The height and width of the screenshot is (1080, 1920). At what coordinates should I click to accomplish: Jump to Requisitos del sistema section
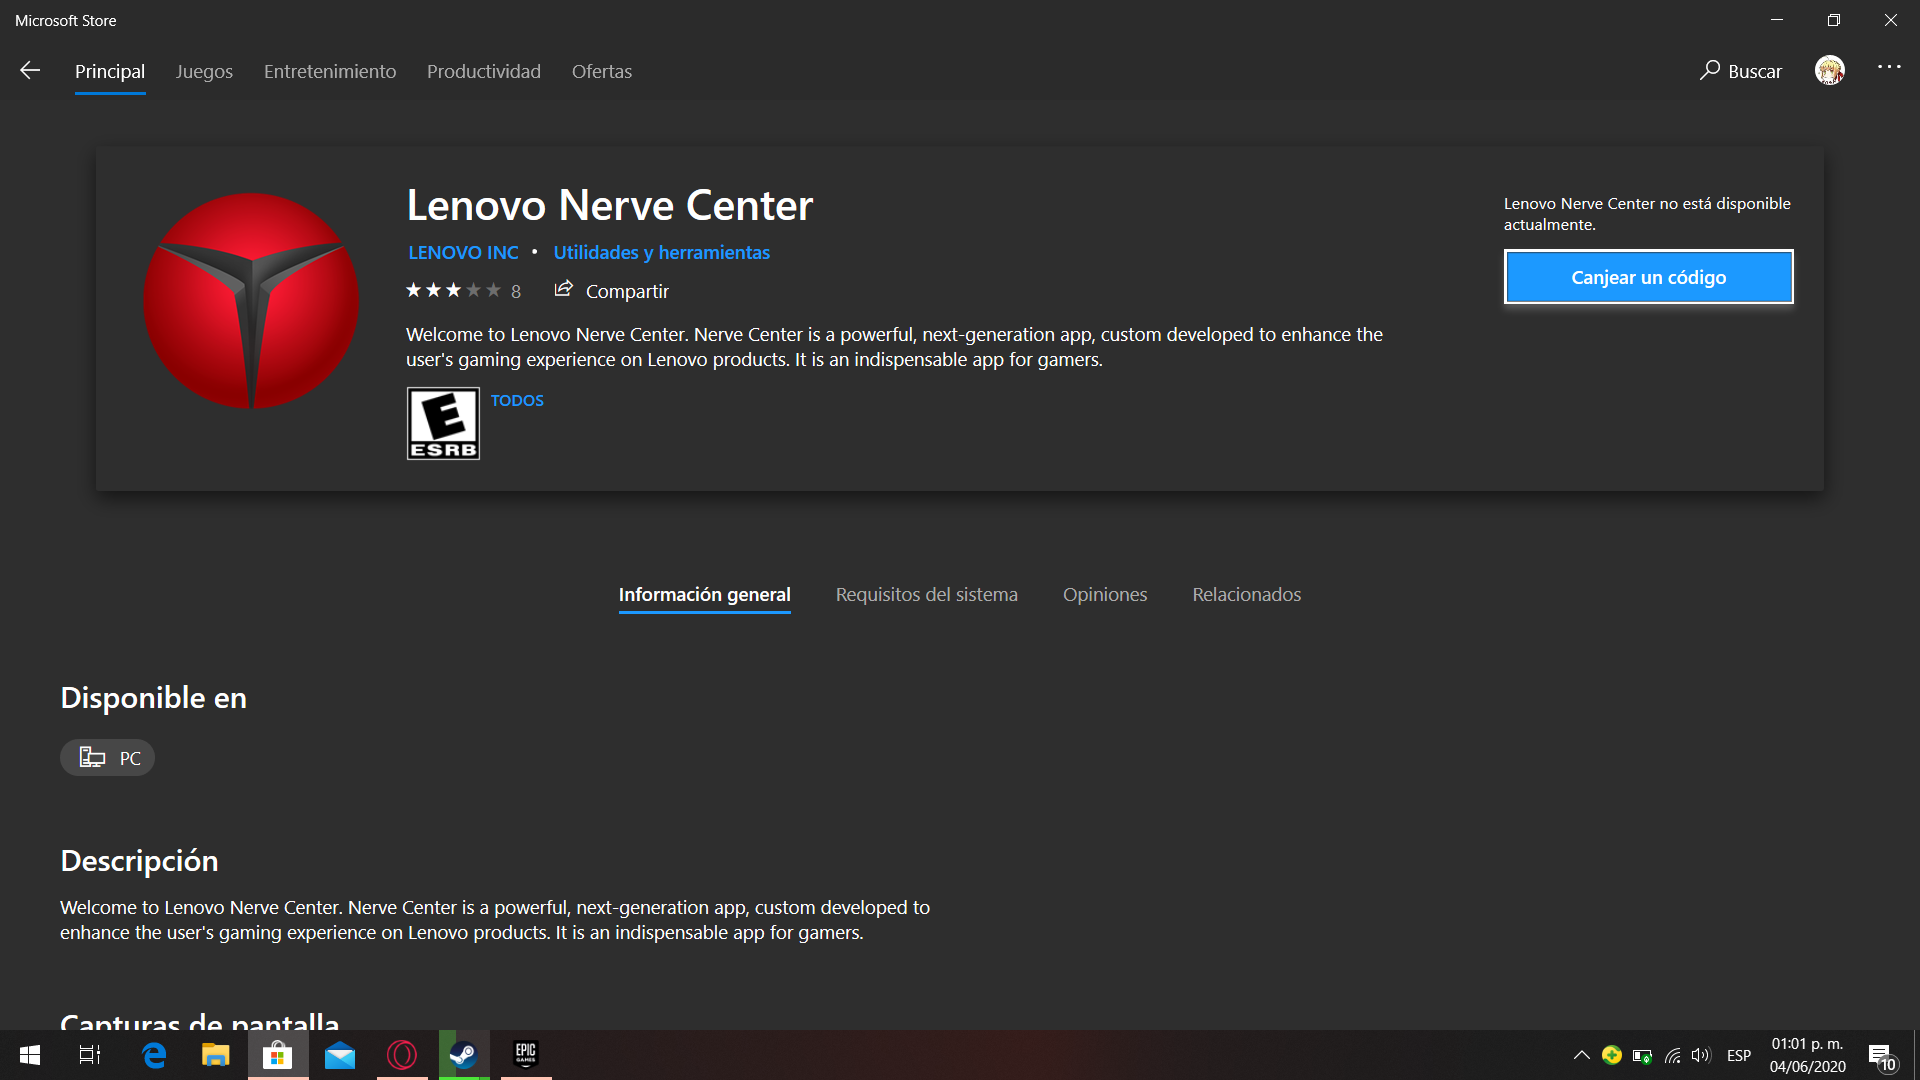[x=926, y=594]
